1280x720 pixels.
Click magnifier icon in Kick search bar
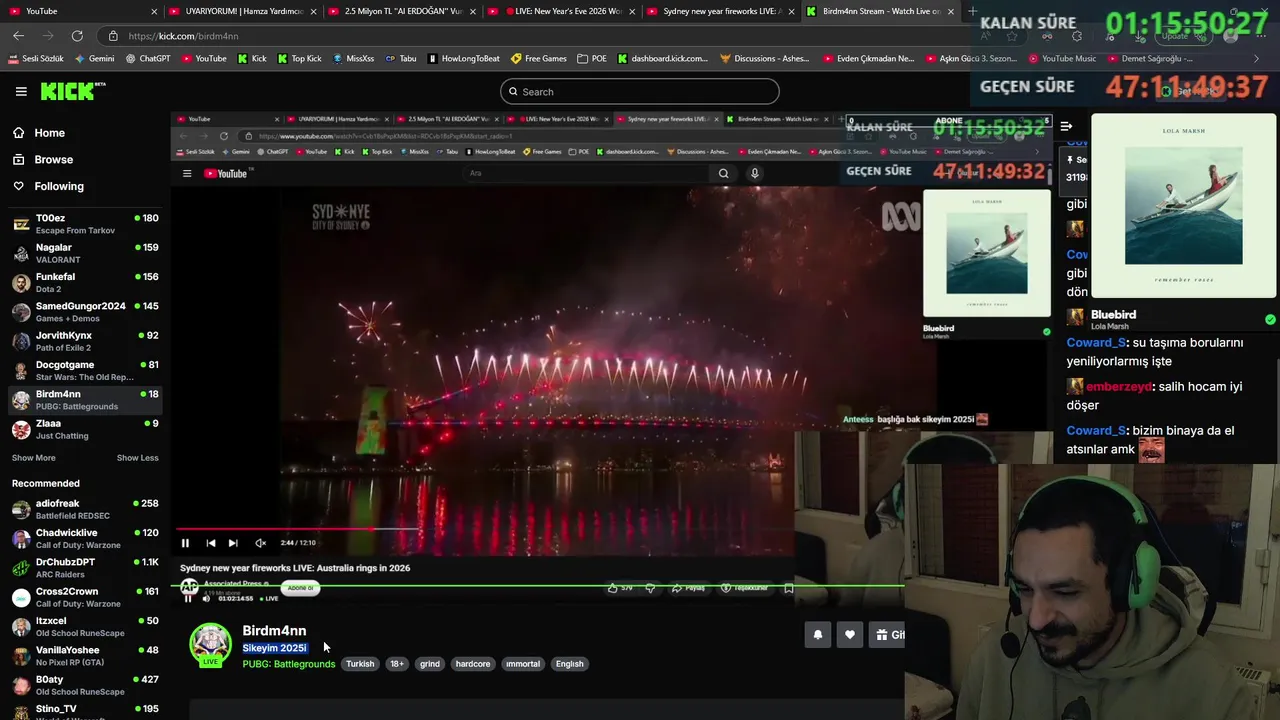pyautogui.click(x=513, y=92)
